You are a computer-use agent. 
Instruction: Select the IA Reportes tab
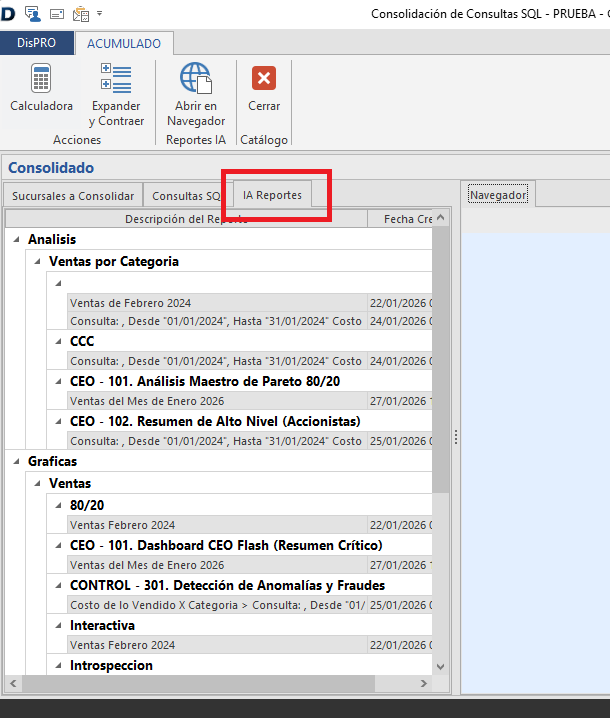[272, 195]
